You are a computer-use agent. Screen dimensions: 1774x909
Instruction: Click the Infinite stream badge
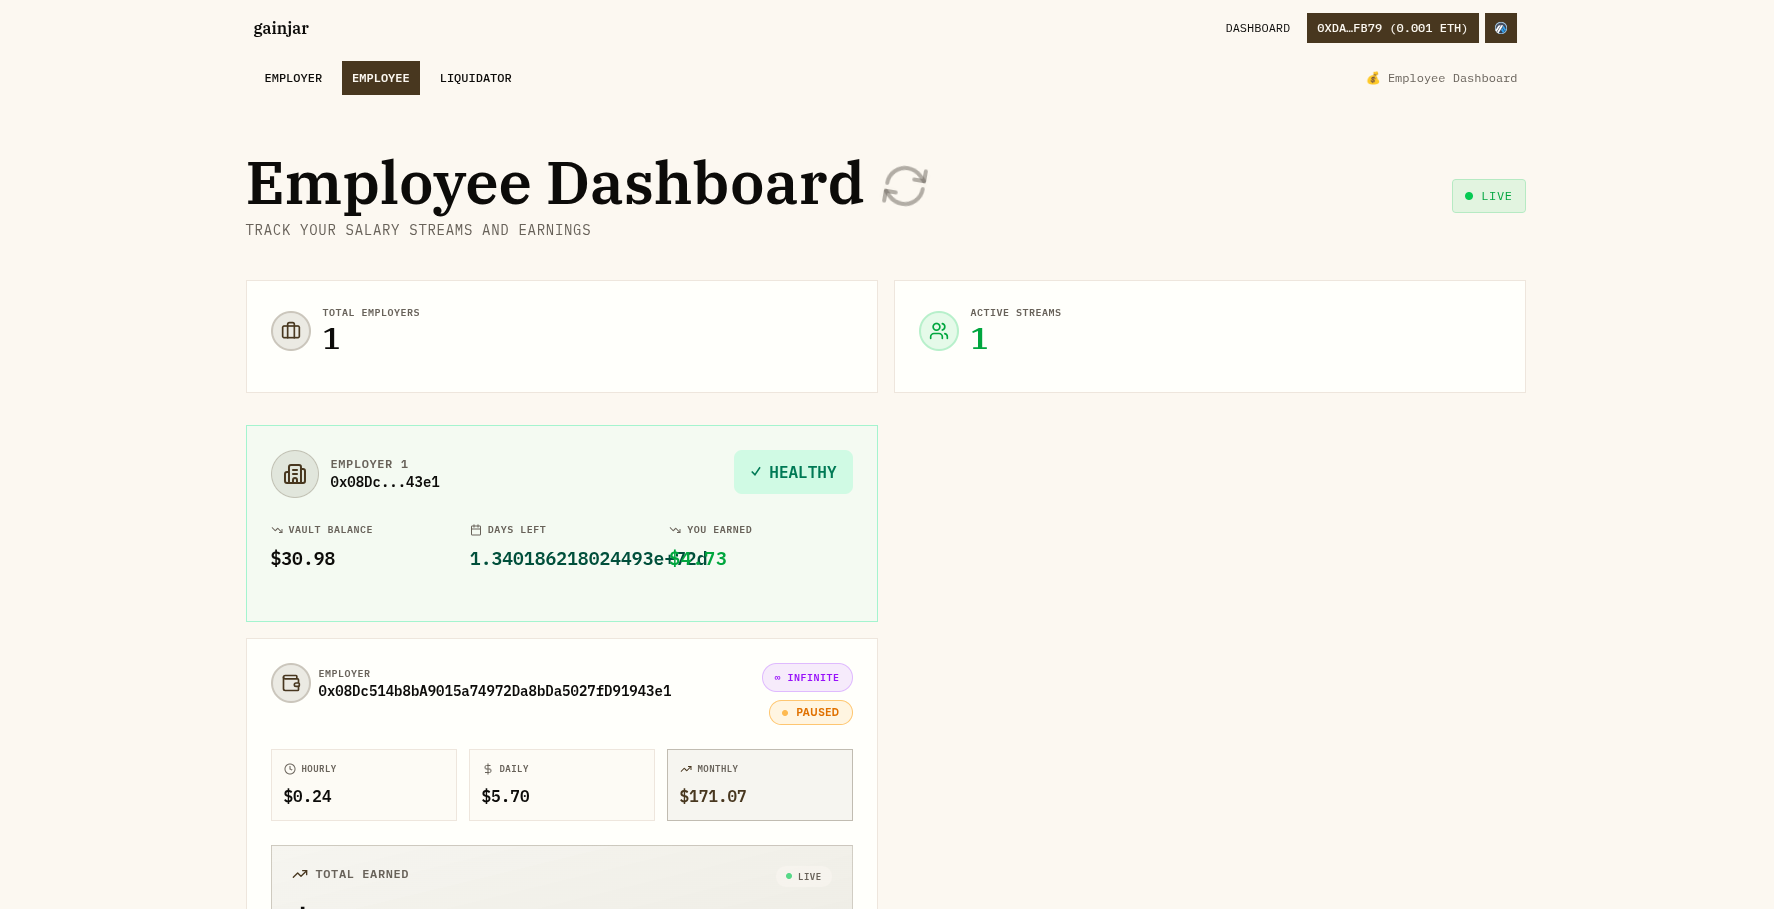807,678
